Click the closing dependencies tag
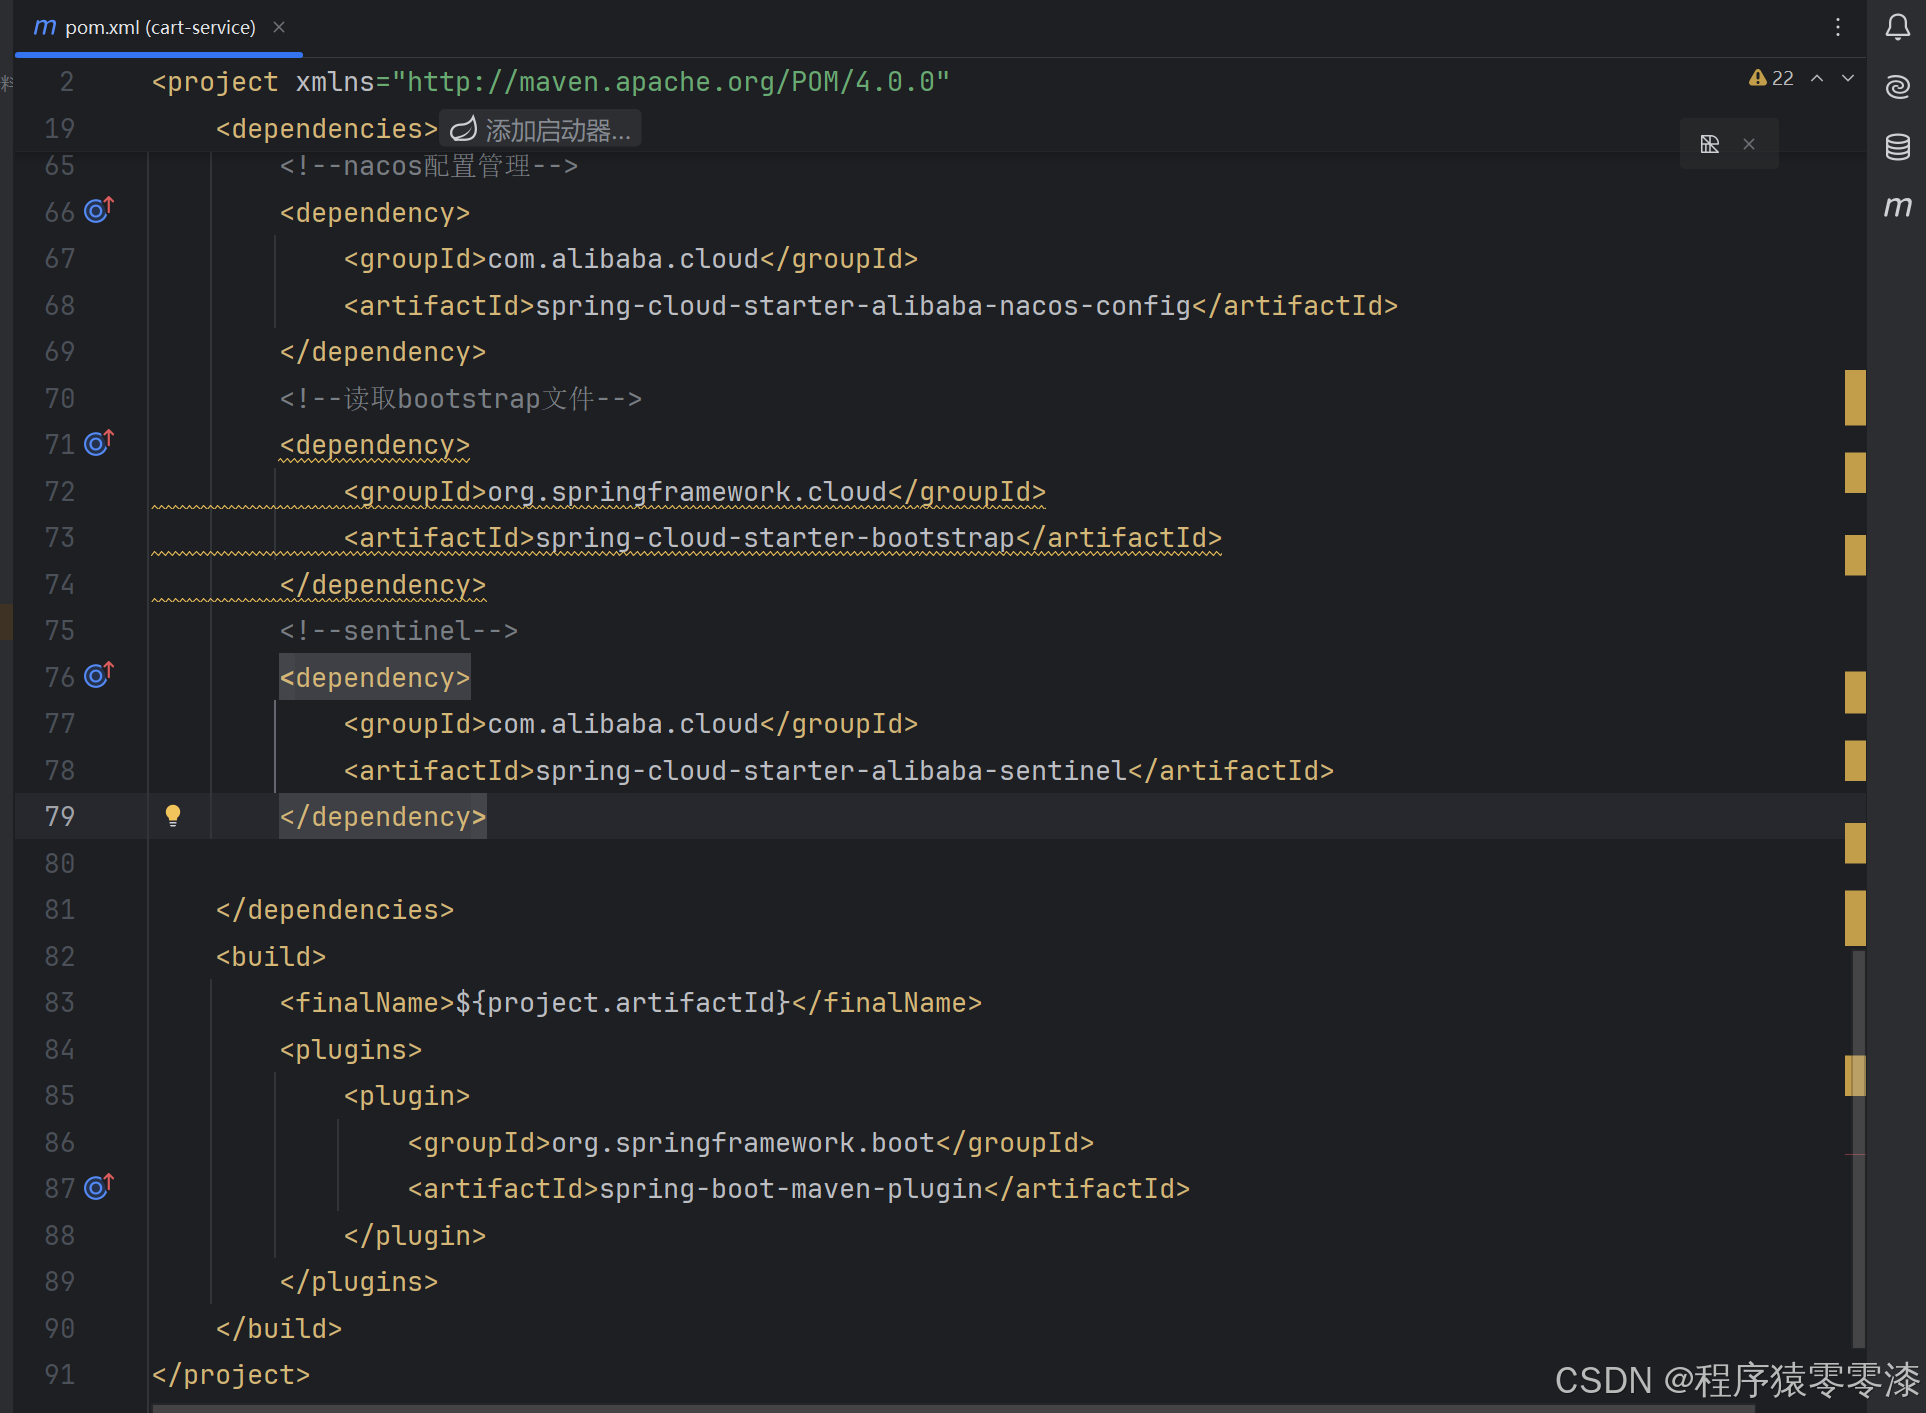Screen dimensions: 1926x1413 tap(334, 910)
